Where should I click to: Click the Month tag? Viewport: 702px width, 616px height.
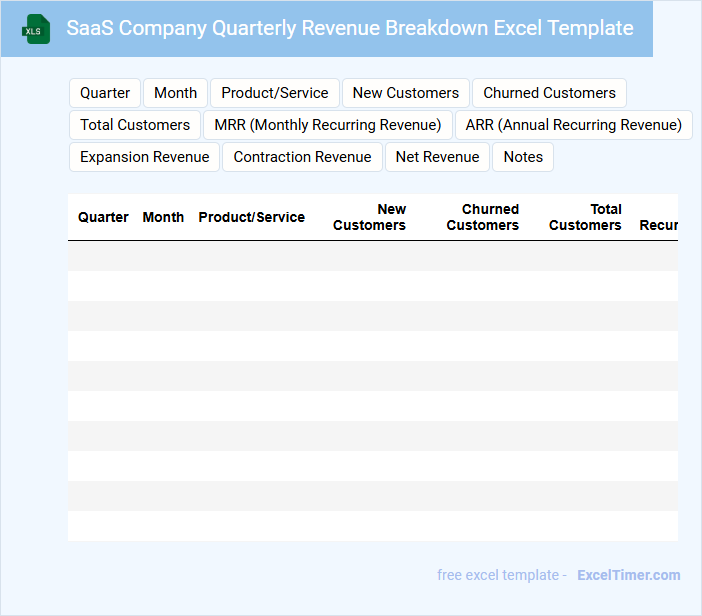(176, 93)
